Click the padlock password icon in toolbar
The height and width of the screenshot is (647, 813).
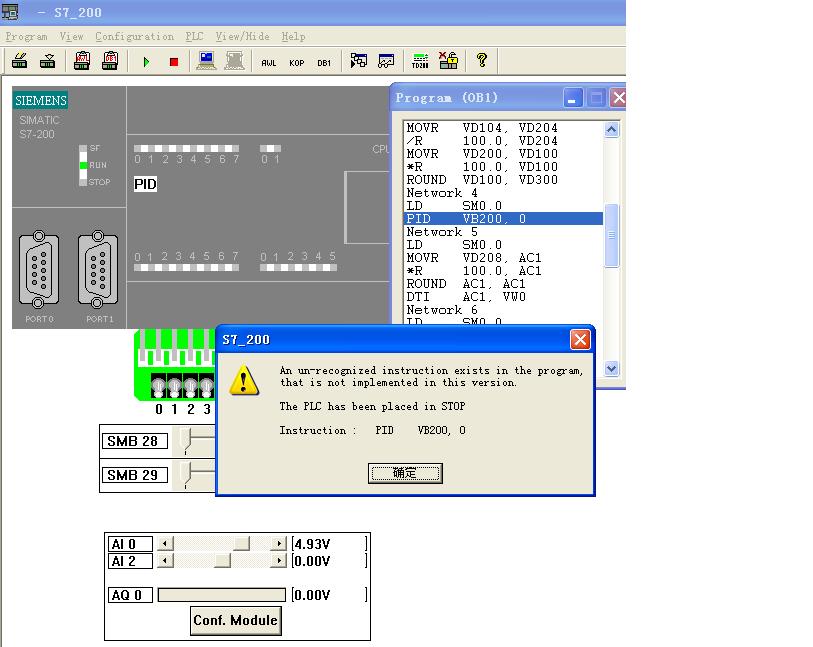point(448,61)
